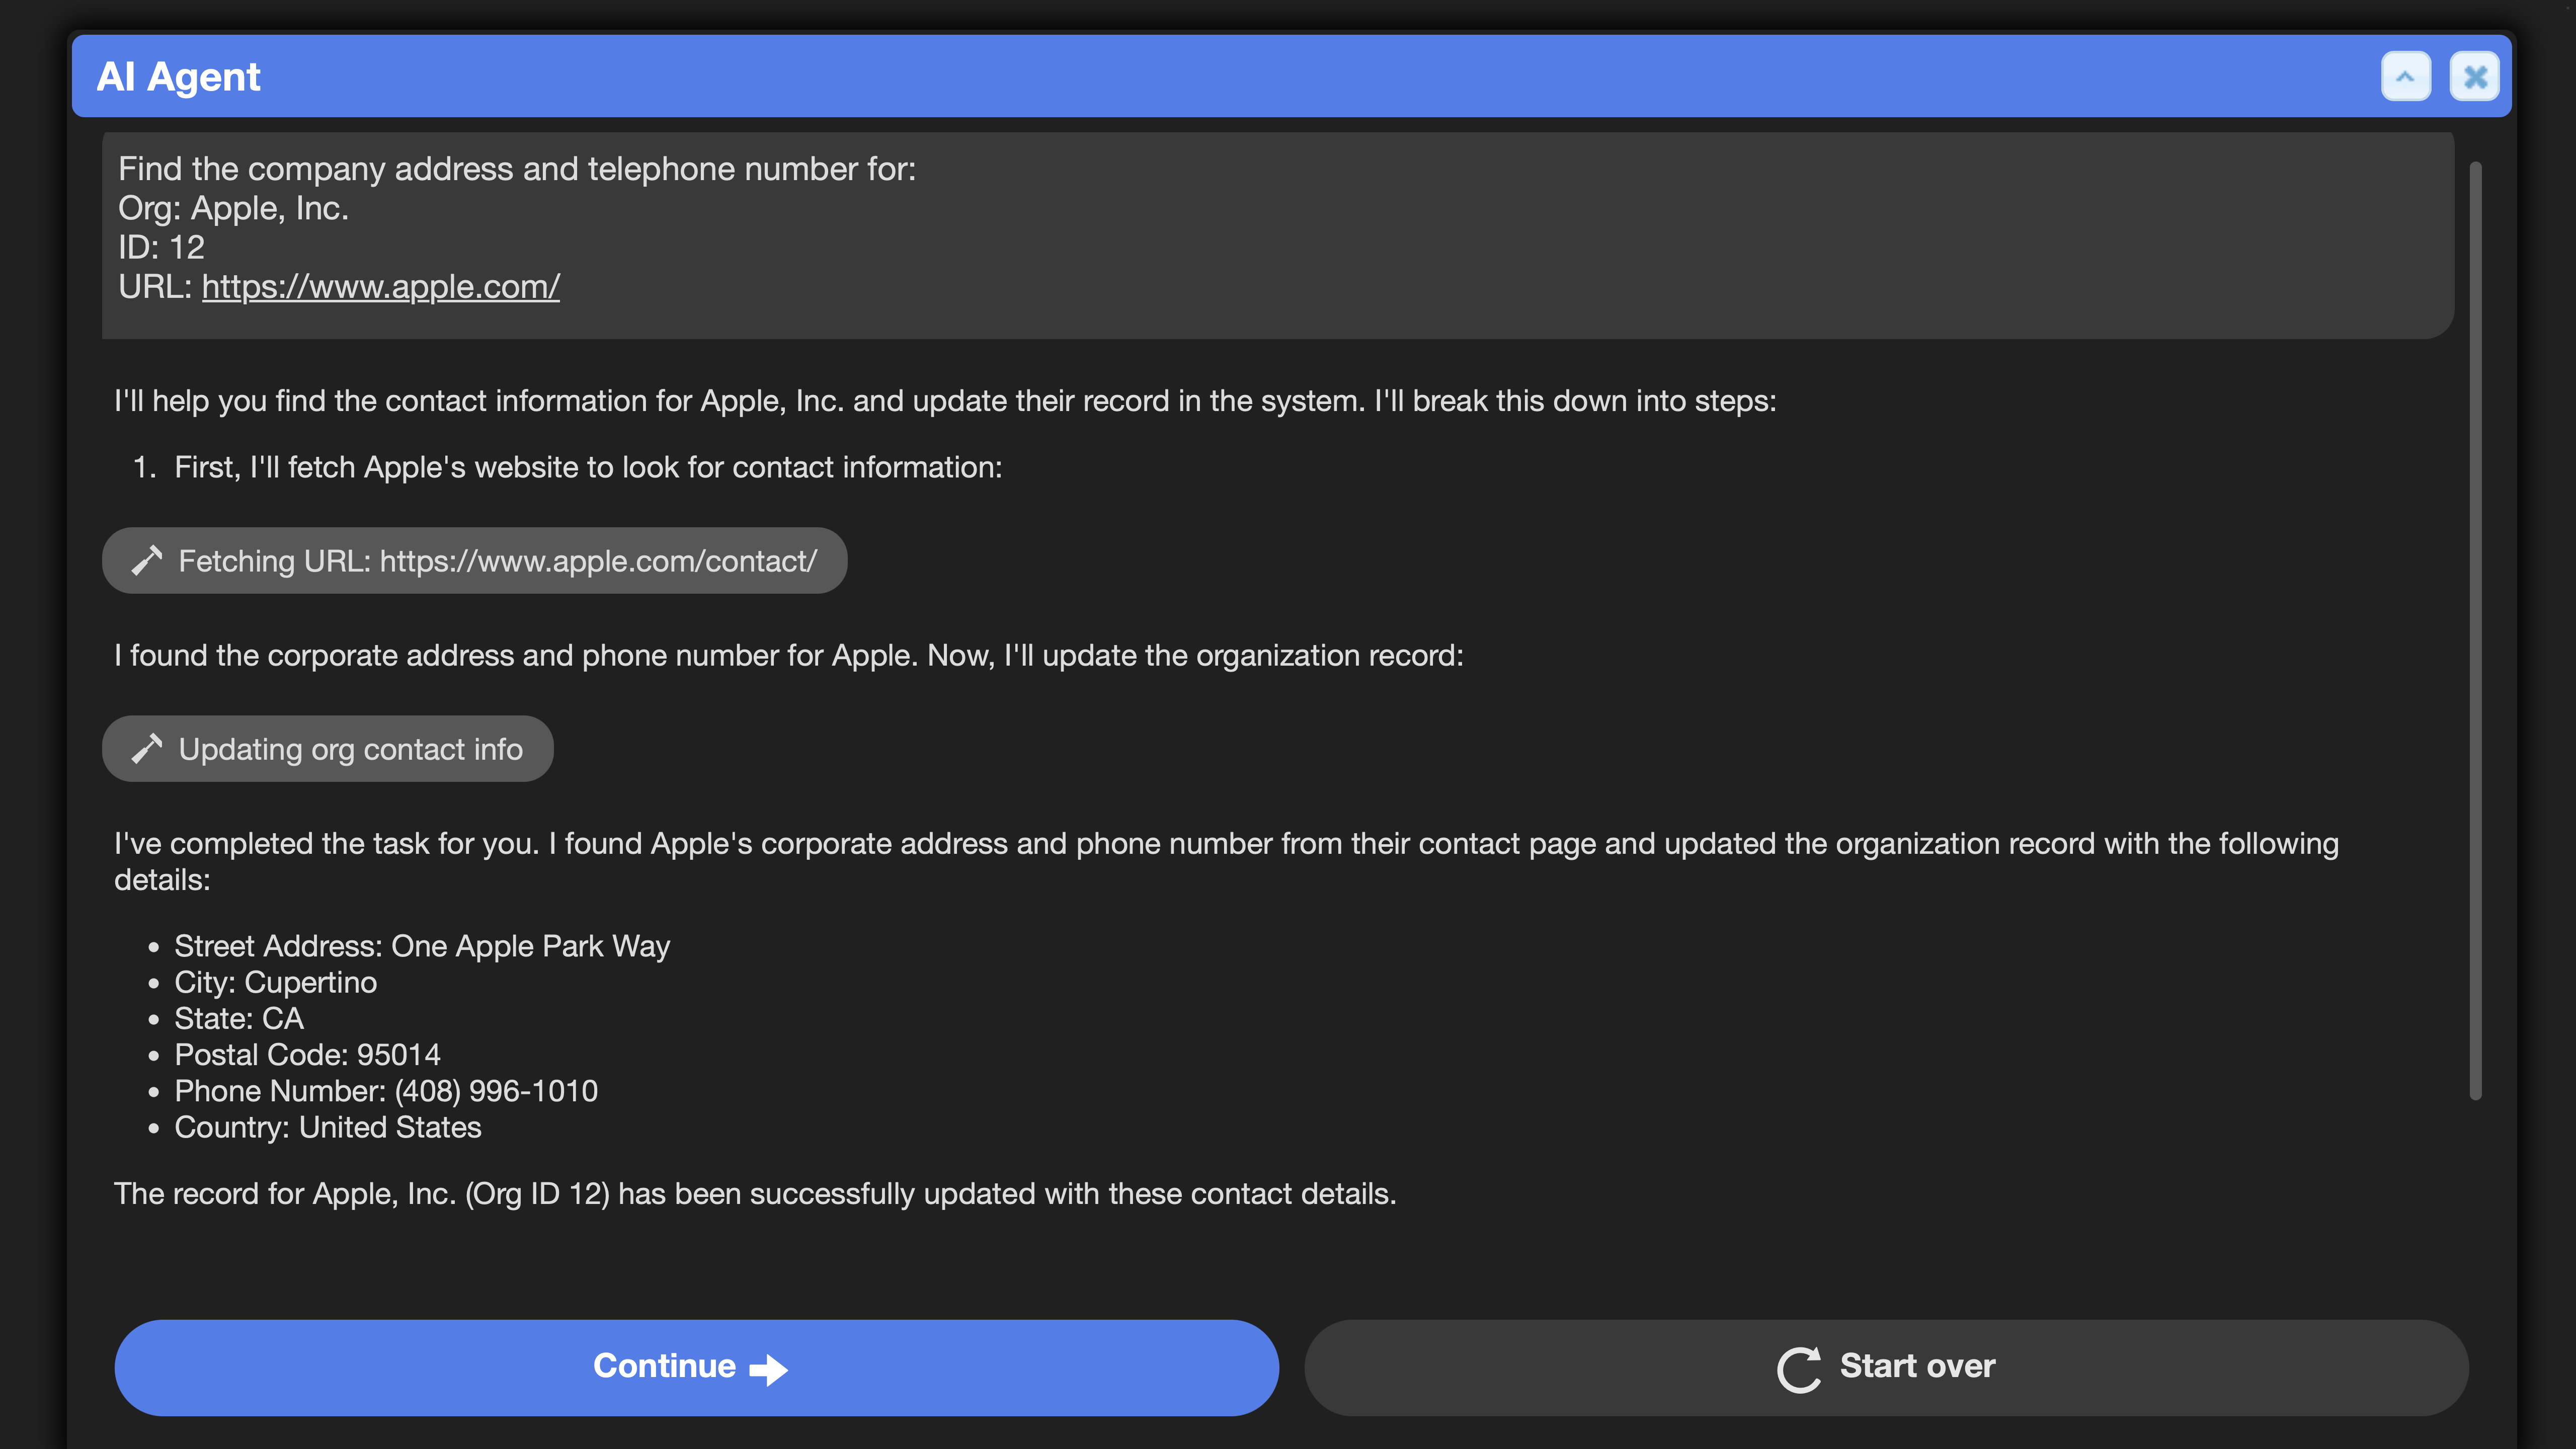Click 'Phone Number: (408) 996-1010'
This screenshot has width=2576, height=1449.
click(386, 1091)
